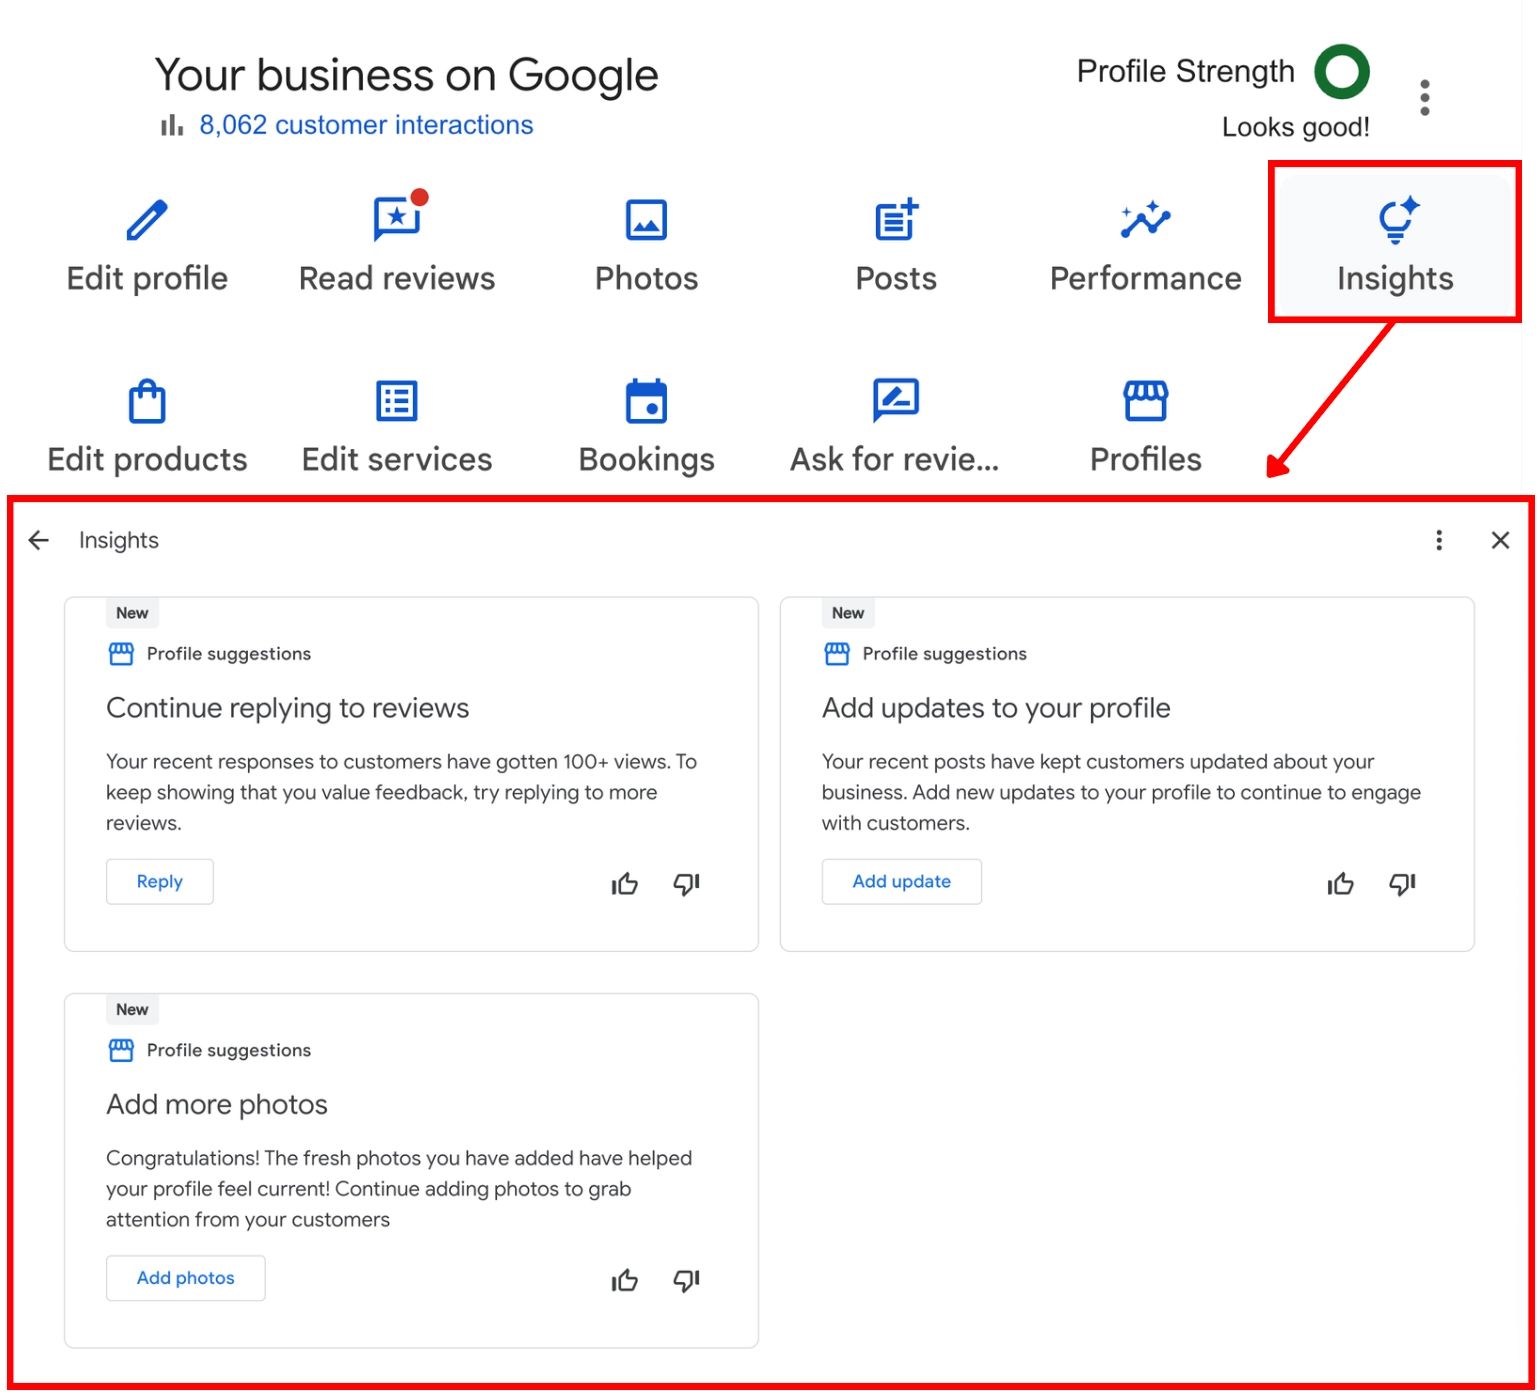Click the Edit profile label

[147, 279]
